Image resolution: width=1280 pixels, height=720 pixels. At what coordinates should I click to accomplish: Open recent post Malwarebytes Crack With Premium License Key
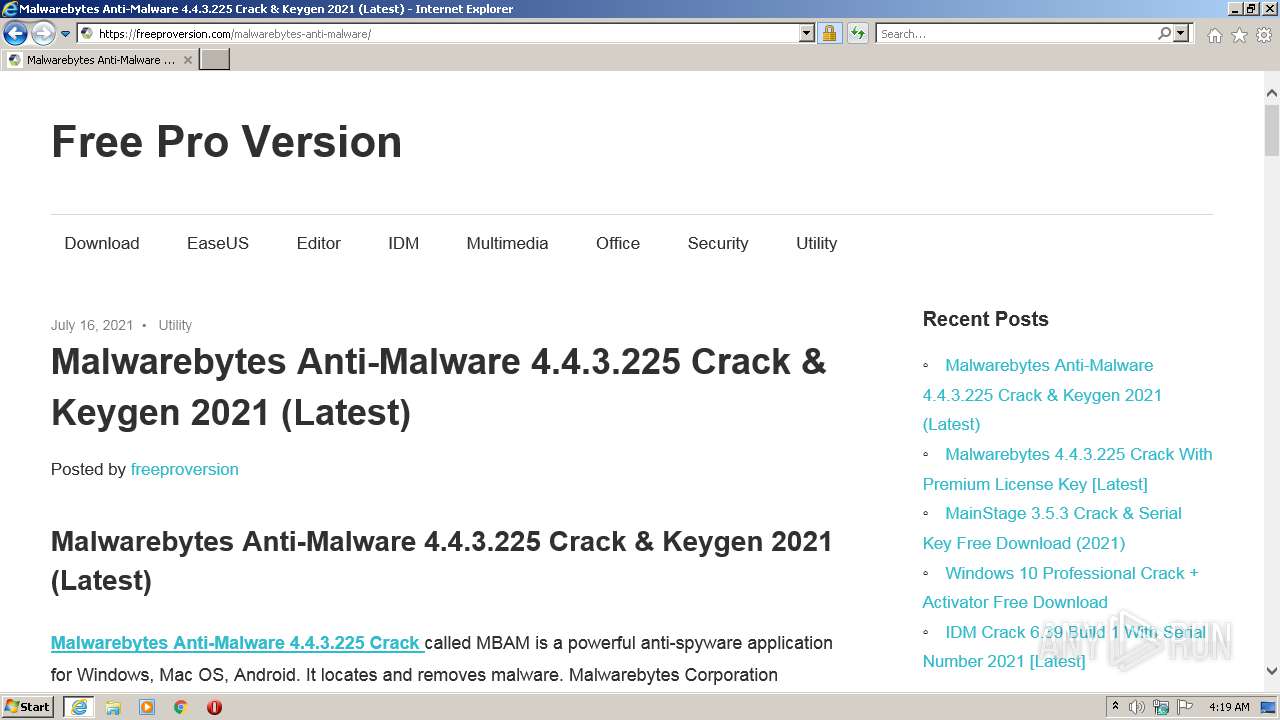tap(1068, 469)
